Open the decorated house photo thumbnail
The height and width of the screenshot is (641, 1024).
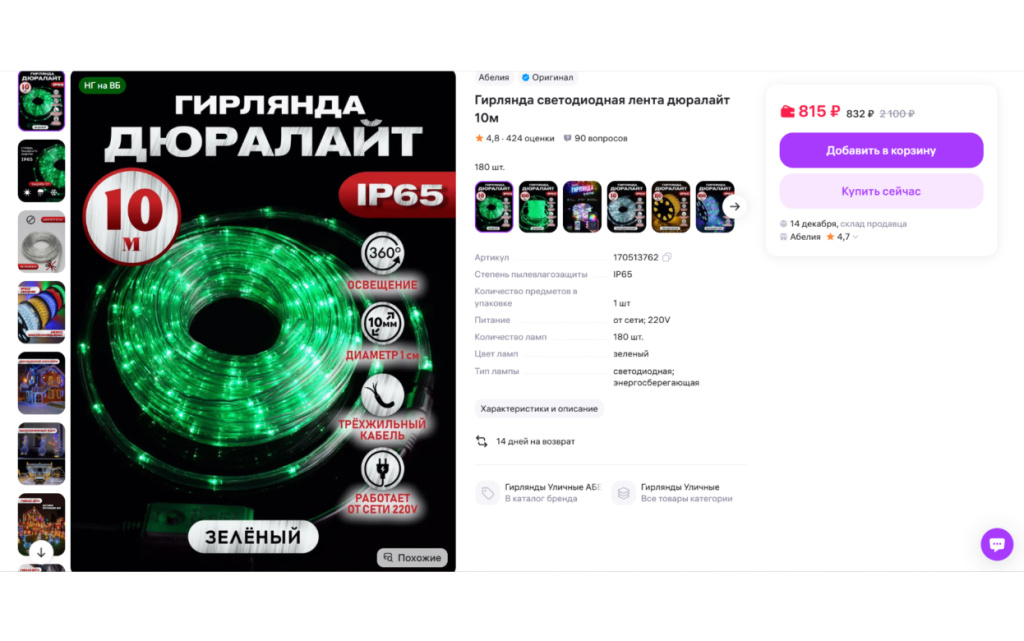tap(41, 383)
